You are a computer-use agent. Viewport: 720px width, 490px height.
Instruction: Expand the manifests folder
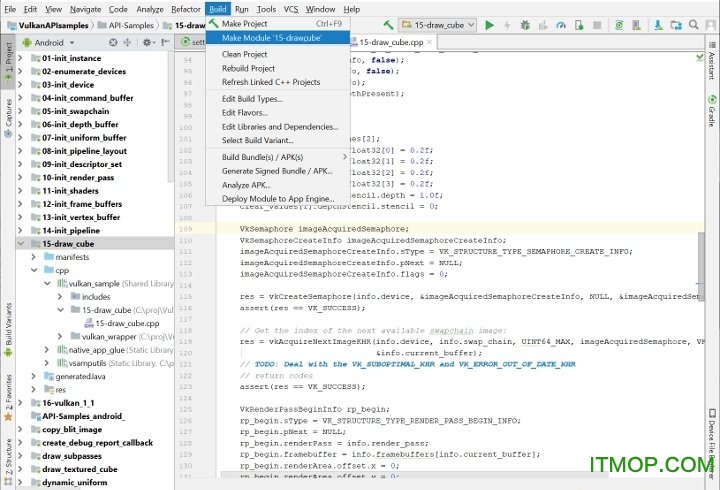(34, 257)
